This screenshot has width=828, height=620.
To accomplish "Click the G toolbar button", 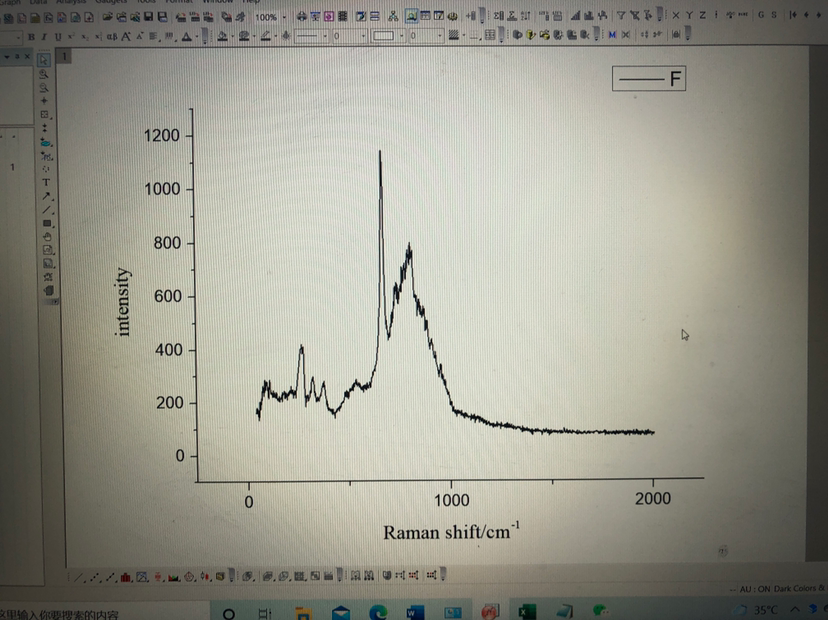I will point(760,15).
